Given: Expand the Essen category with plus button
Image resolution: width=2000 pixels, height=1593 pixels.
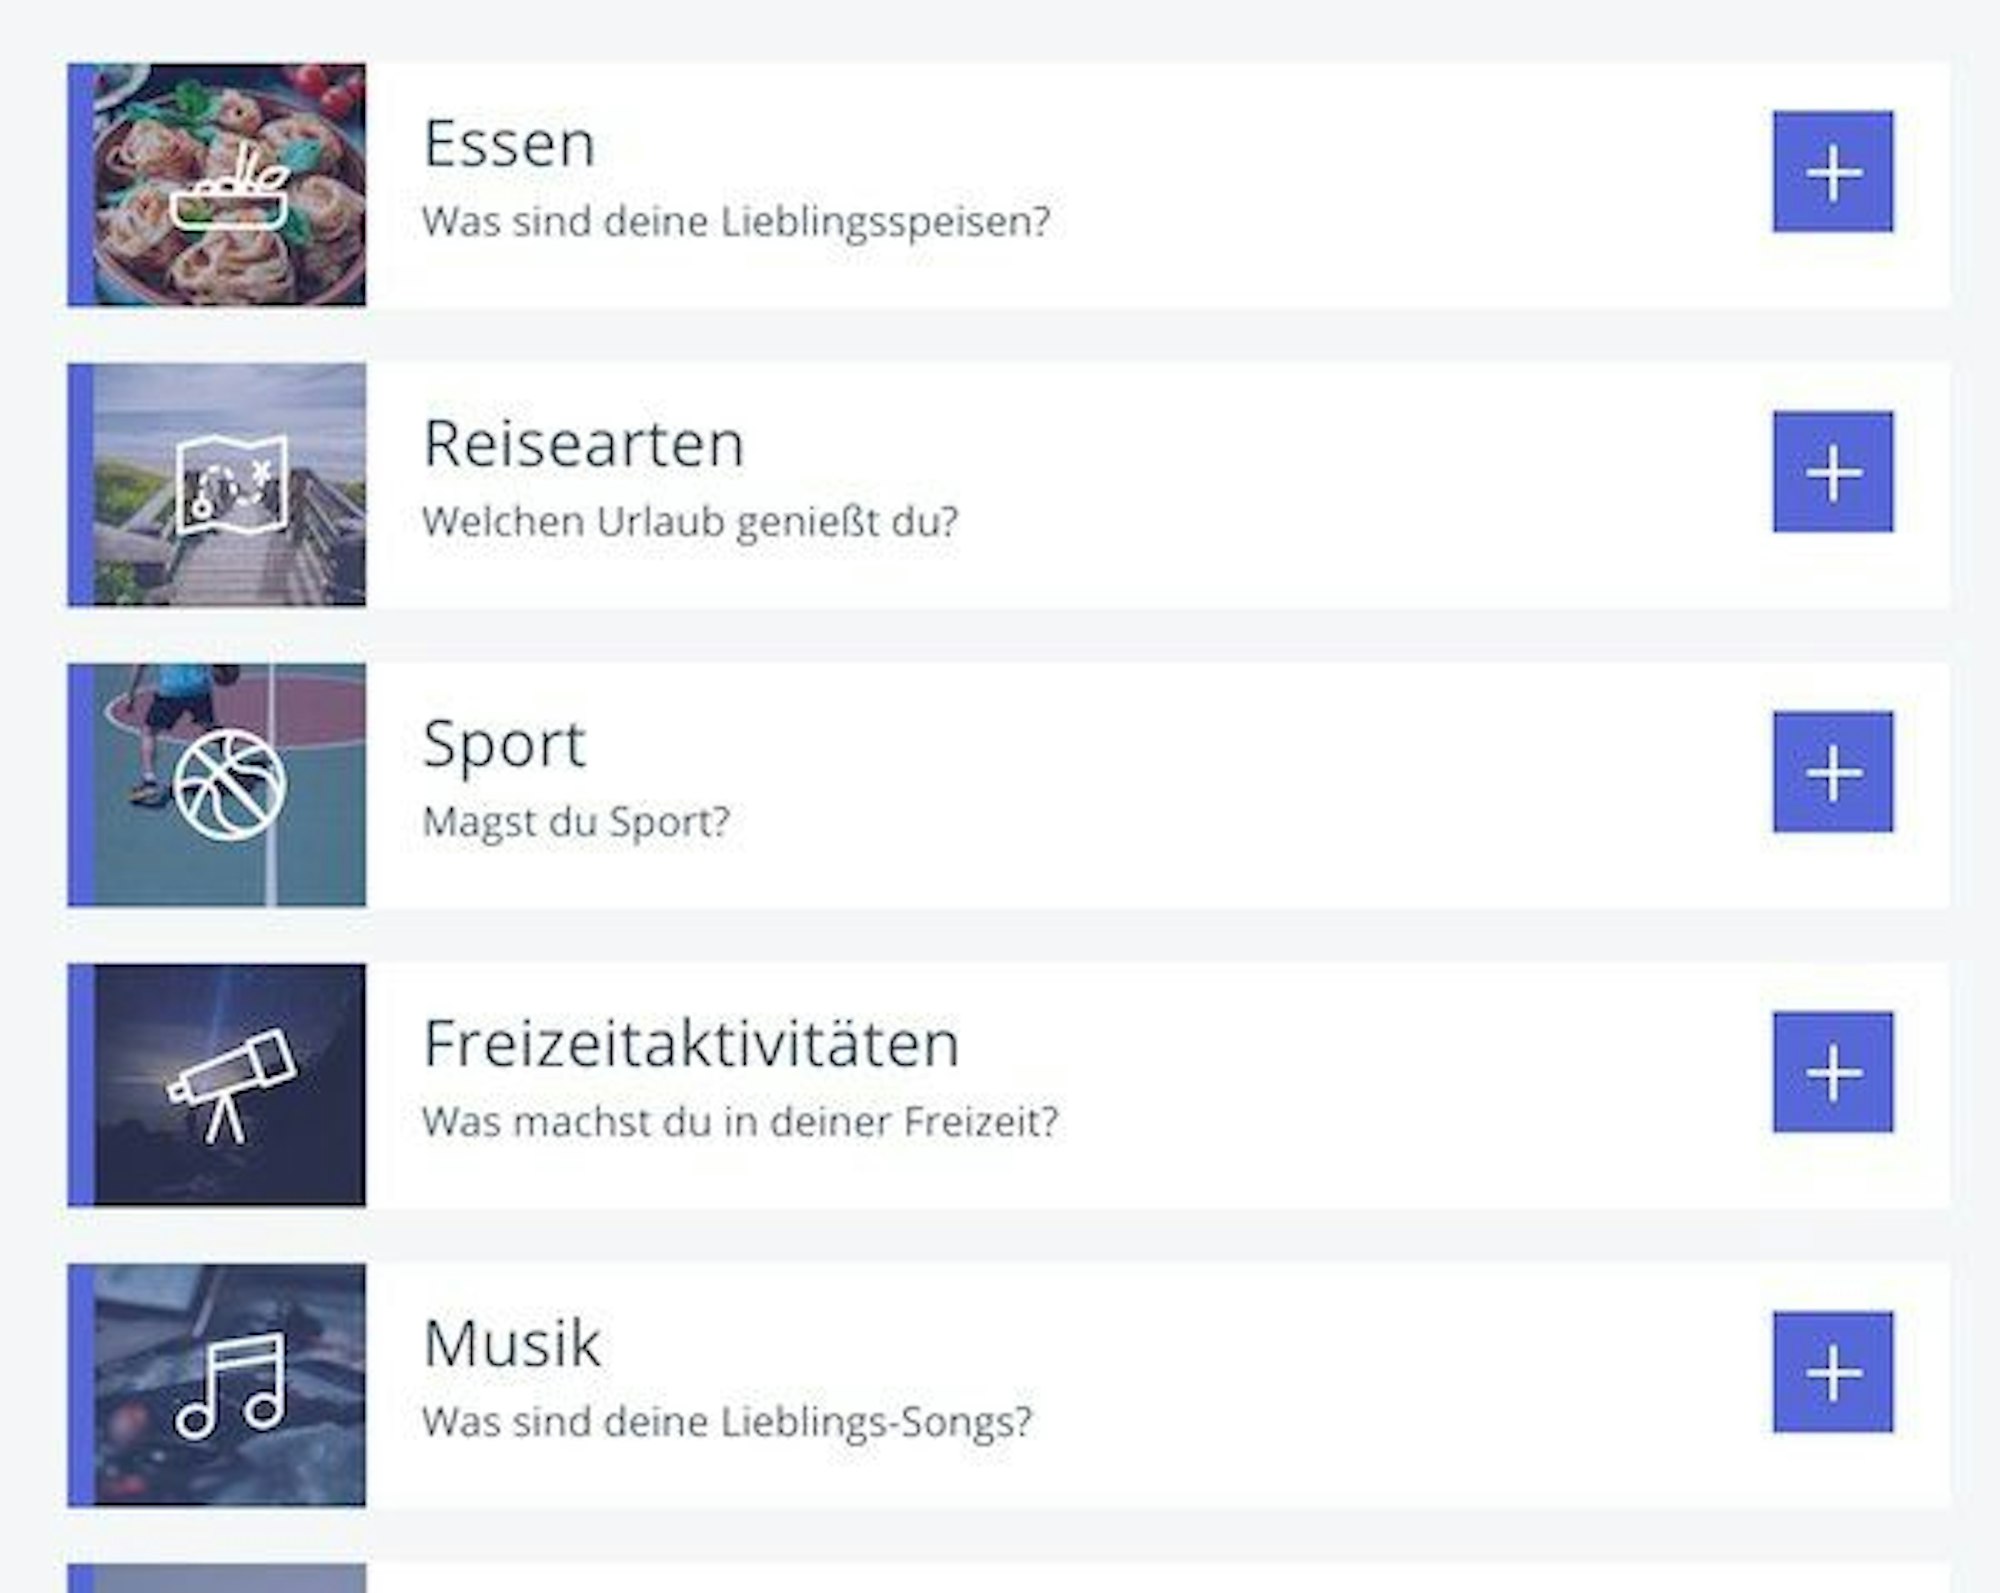Looking at the screenshot, I should coord(1832,172).
